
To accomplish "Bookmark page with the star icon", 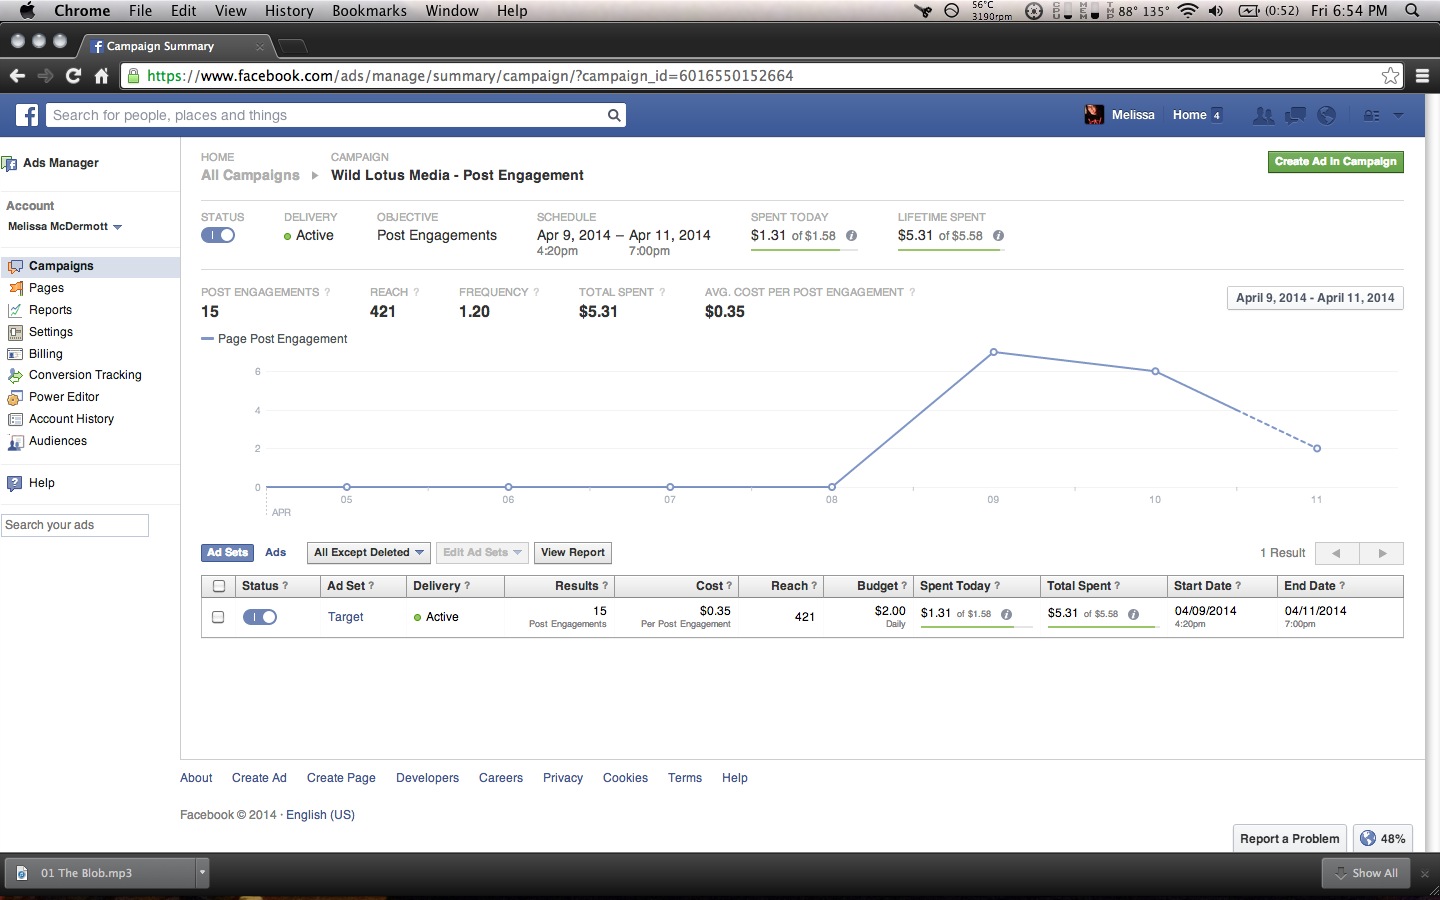I will pos(1390,76).
